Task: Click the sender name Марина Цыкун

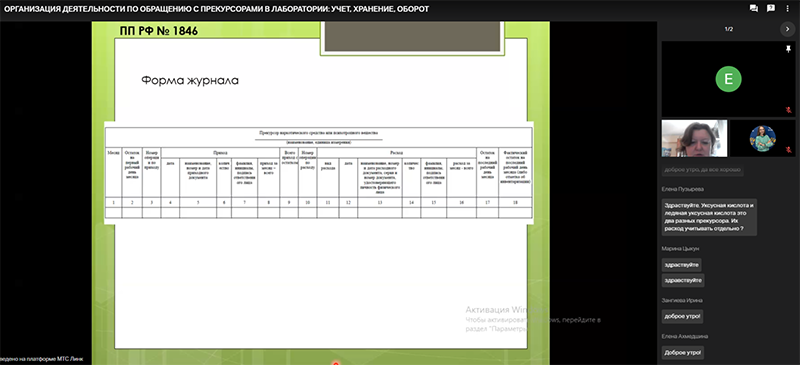Action: (680, 249)
